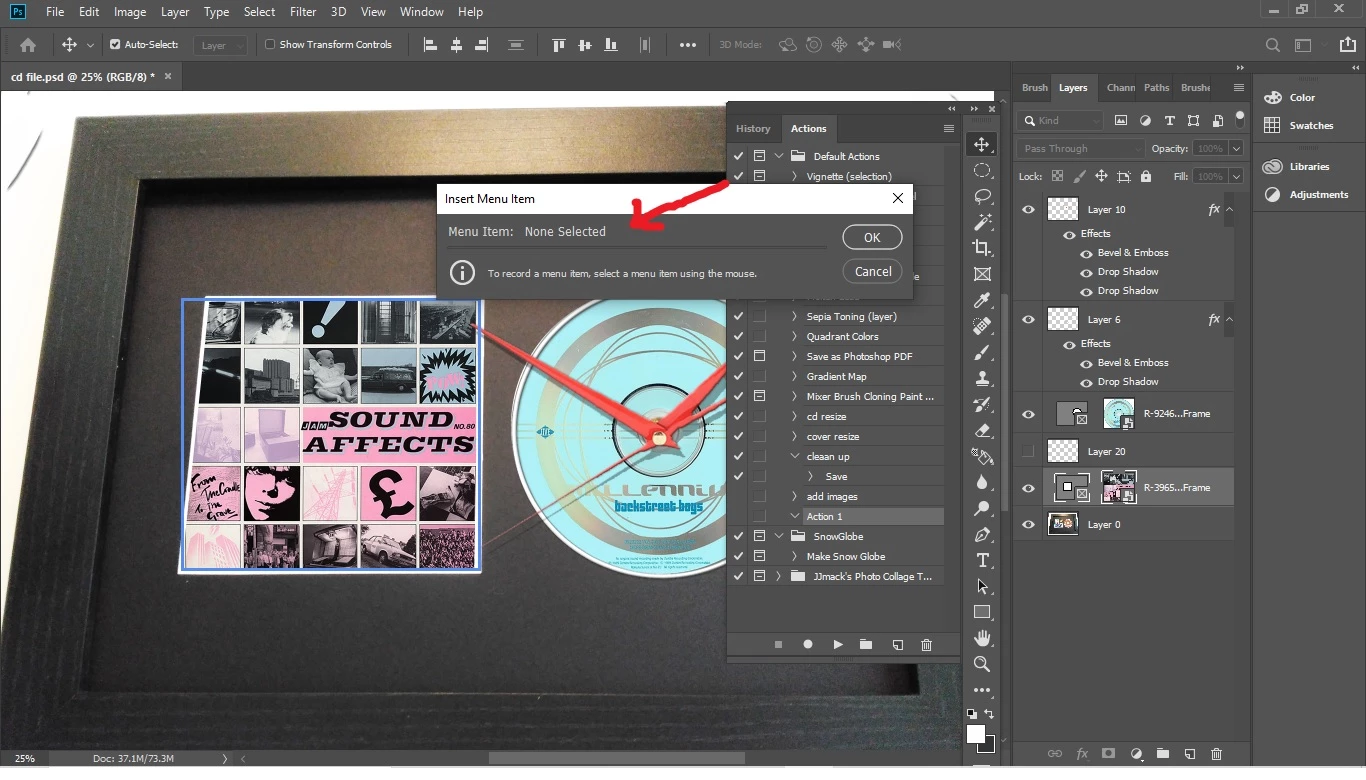
Task: Collapse Default Actions folder
Action: point(779,157)
